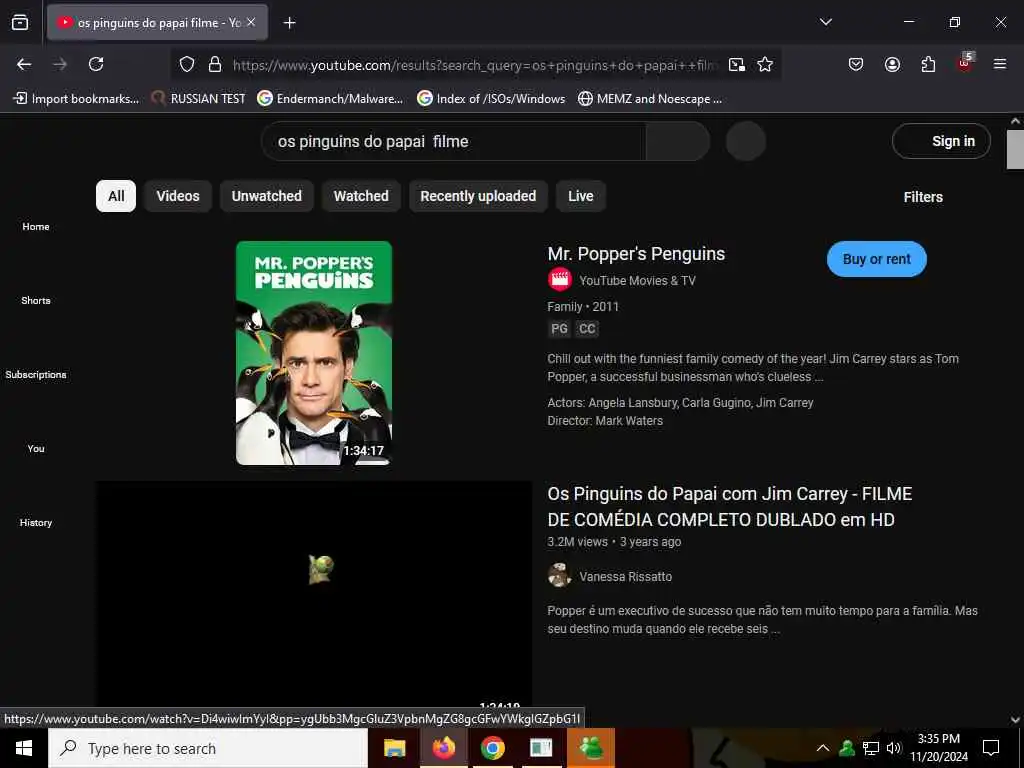Toggle picture-in-picture icon in address bar

coord(737,64)
